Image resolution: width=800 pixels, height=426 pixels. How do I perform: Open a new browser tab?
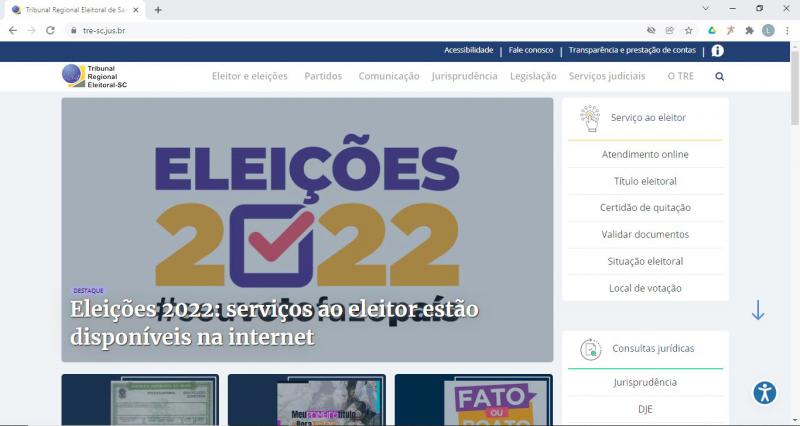[x=158, y=10]
